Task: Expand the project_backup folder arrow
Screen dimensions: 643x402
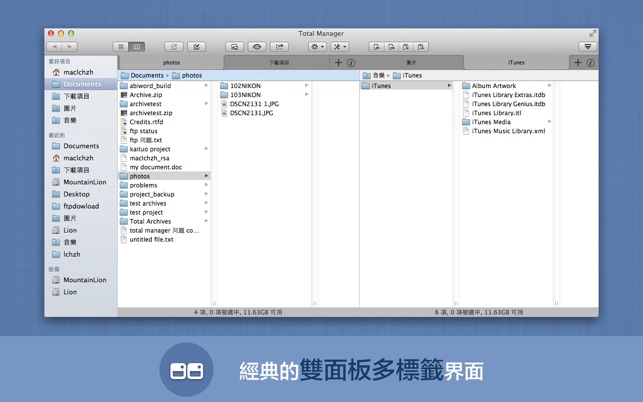Action: click(206, 194)
